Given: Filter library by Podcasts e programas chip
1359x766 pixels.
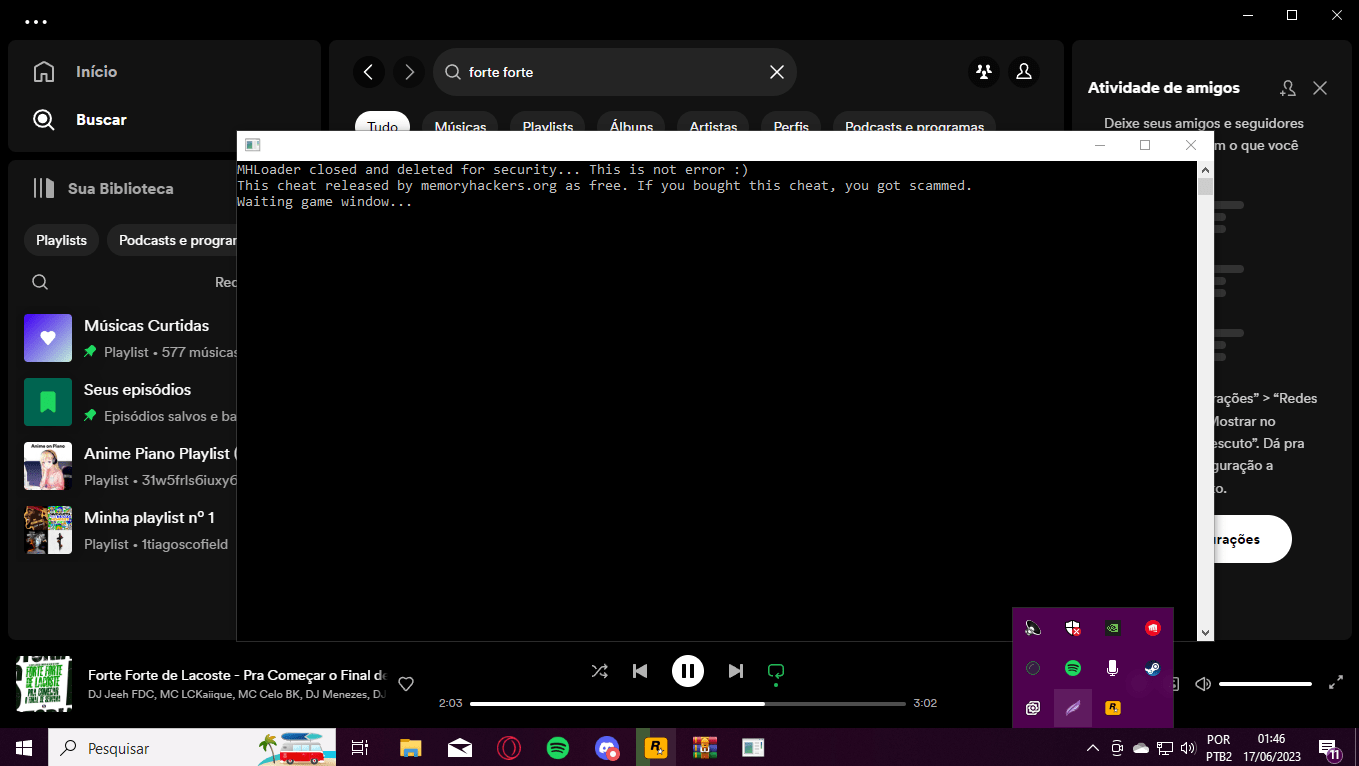Looking at the screenshot, I should pos(172,240).
